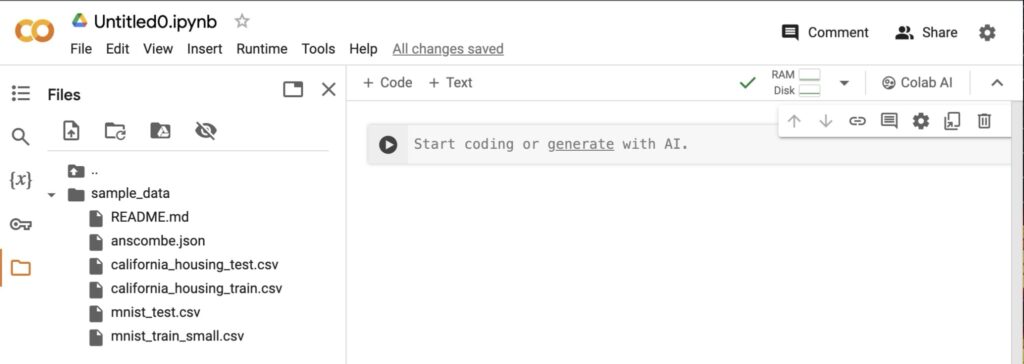Collapse the sample_data folder arrow
The width and height of the screenshot is (1024, 364).
click(x=52, y=195)
